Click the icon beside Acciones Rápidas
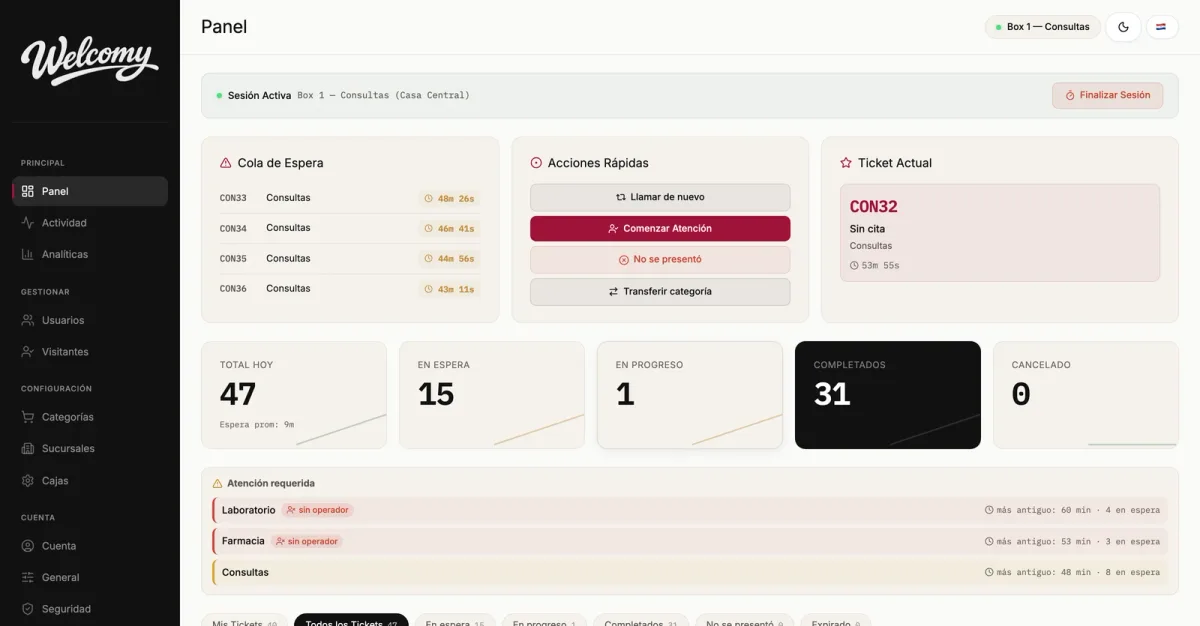This screenshot has height=626, width=1200. pos(536,163)
